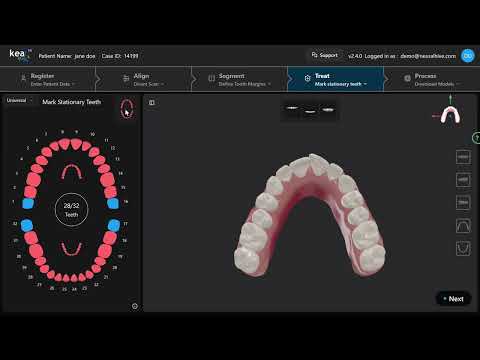Open the Universal numbering system dropdown

point(19,100)
